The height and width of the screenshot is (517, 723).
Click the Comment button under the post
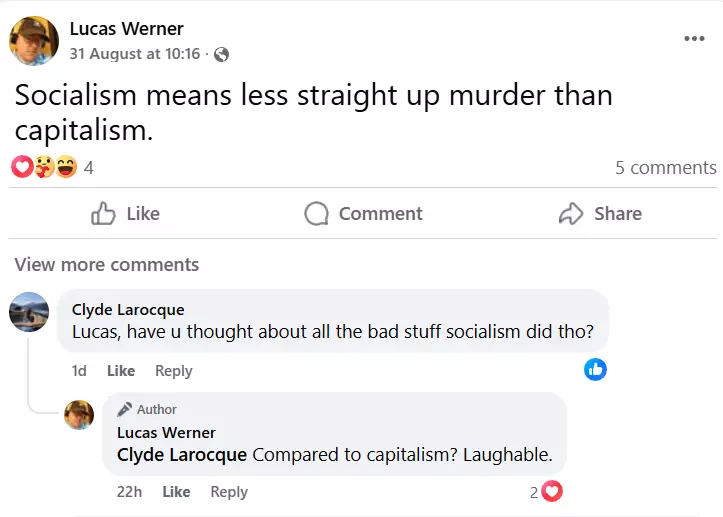363,214
